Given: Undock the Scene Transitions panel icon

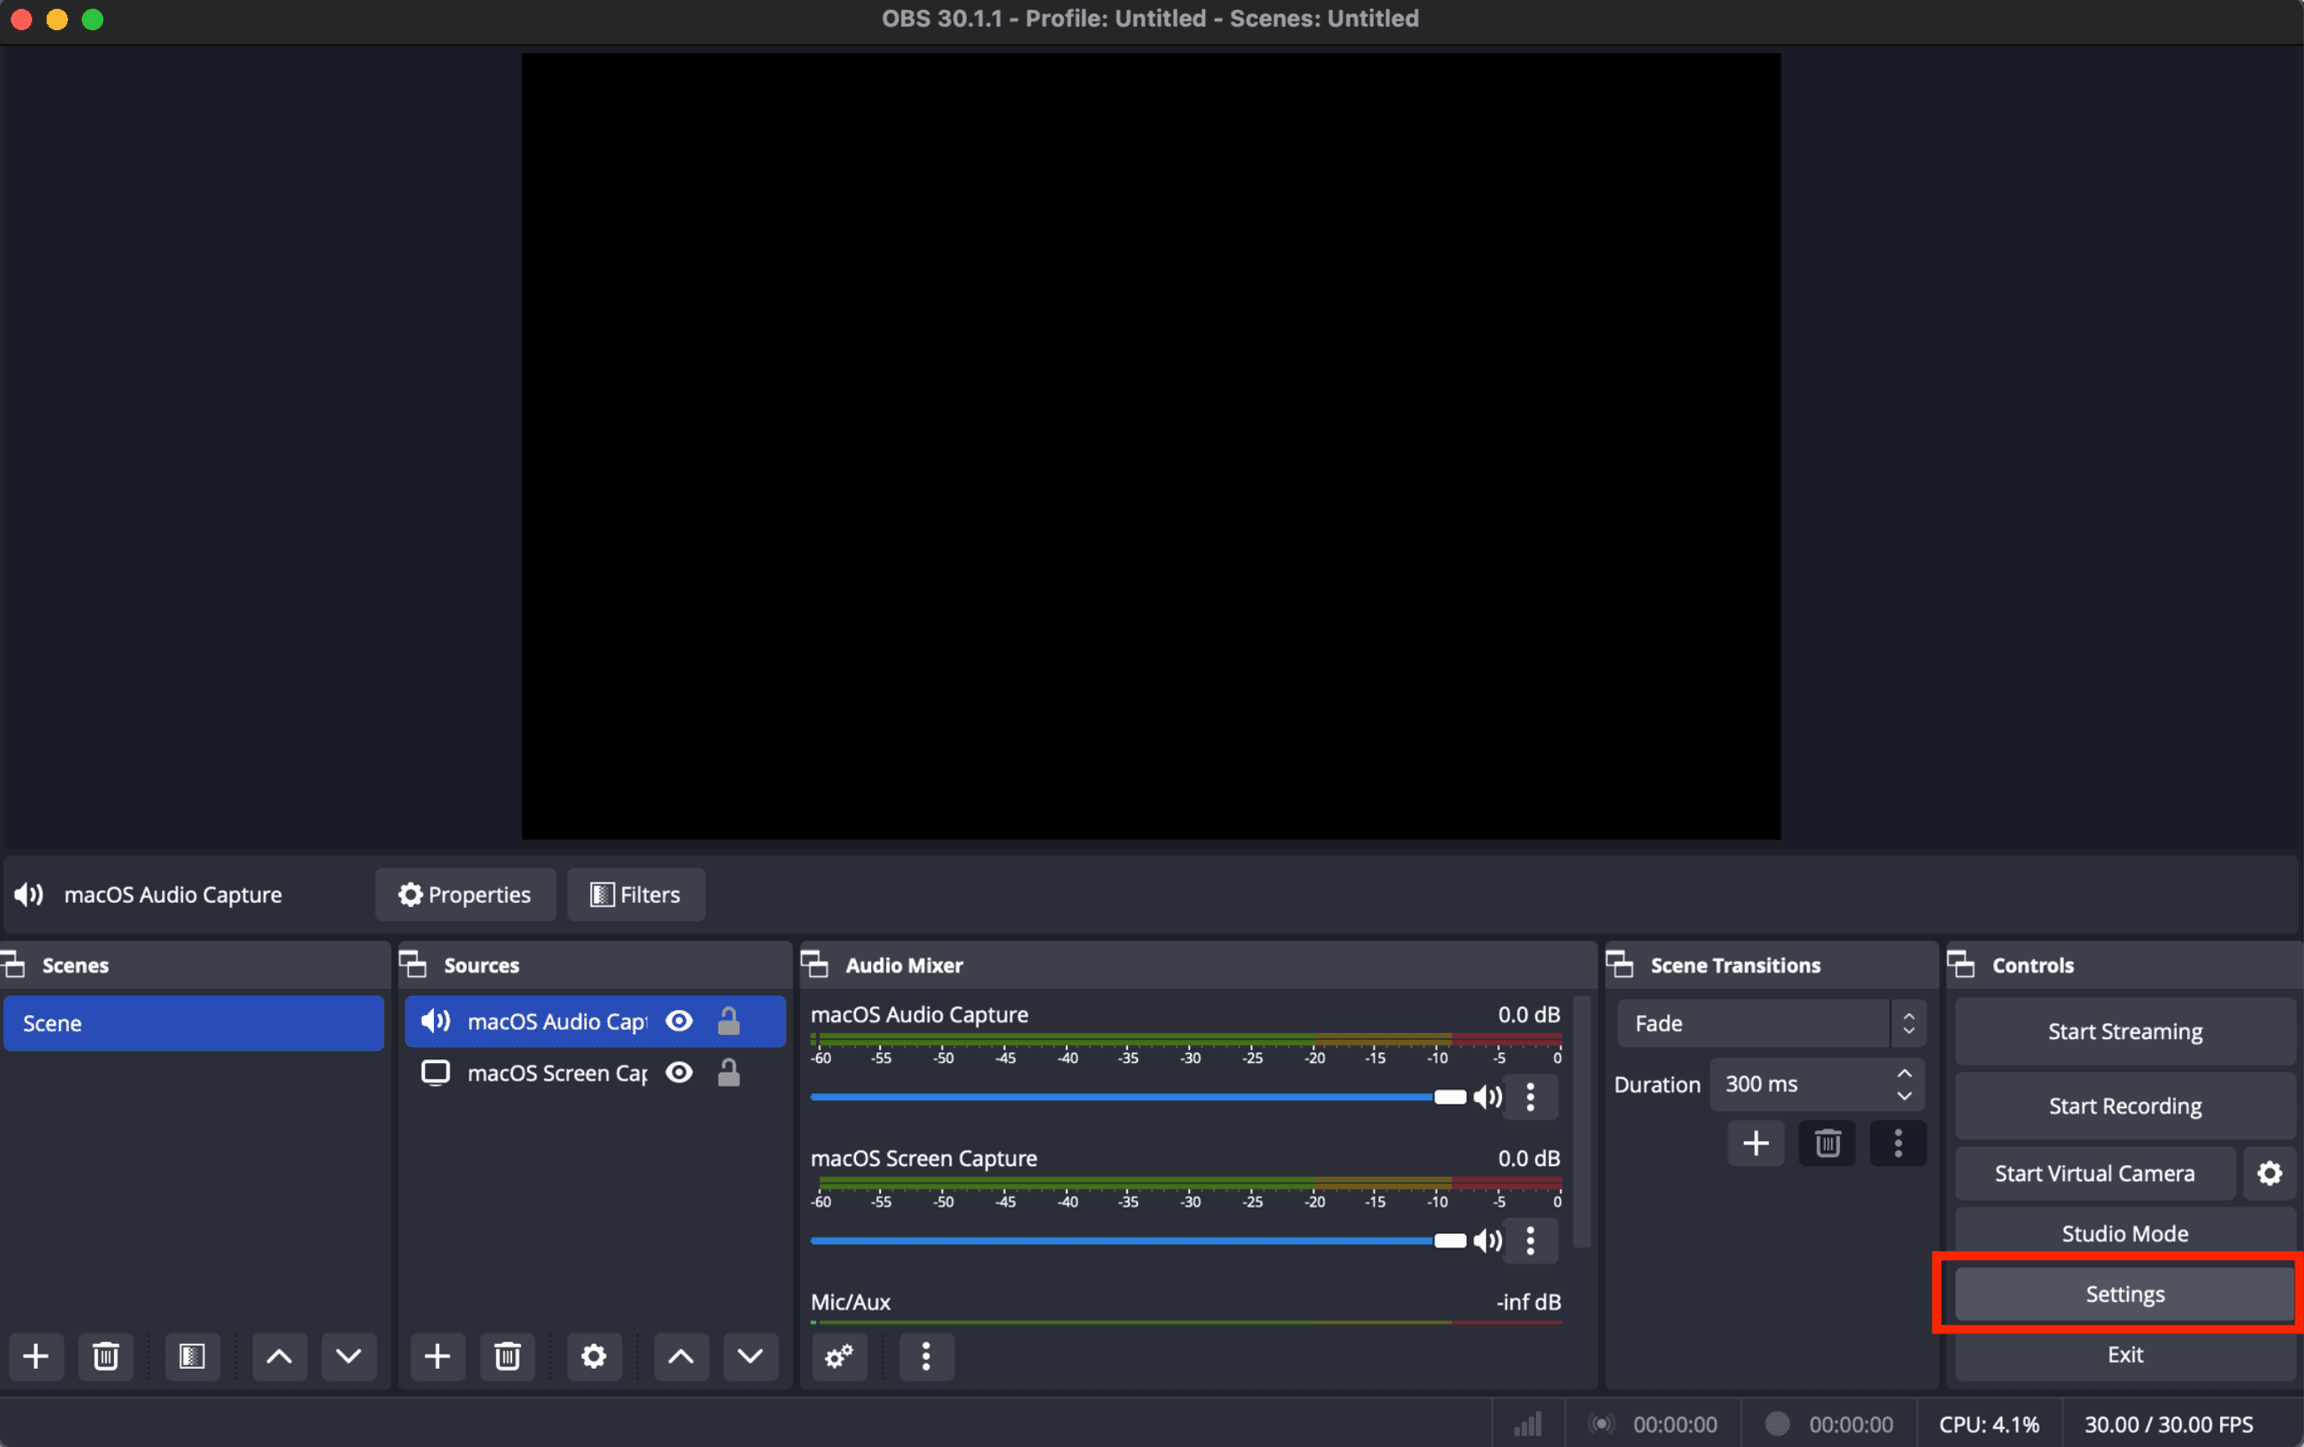Looking at the screenshot, I should [1620, 965].
